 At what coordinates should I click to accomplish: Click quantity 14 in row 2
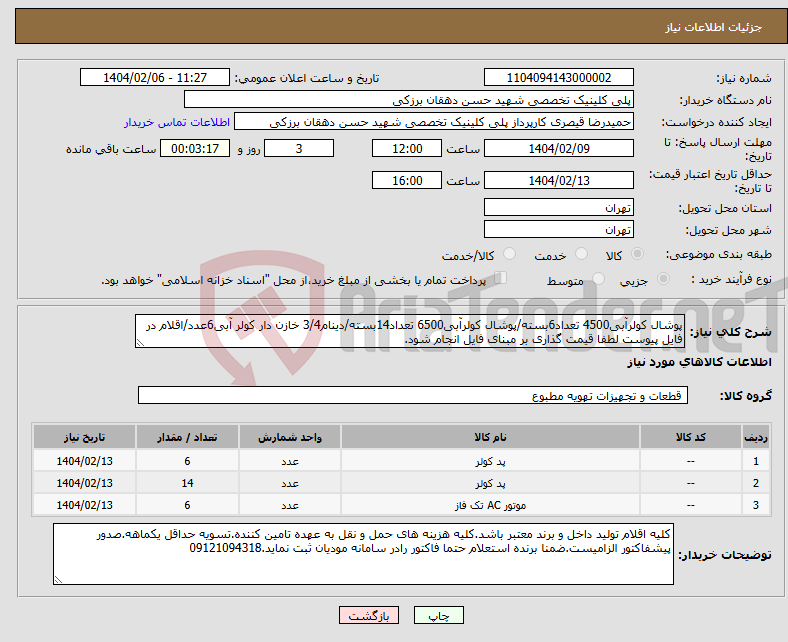[187, 483]
